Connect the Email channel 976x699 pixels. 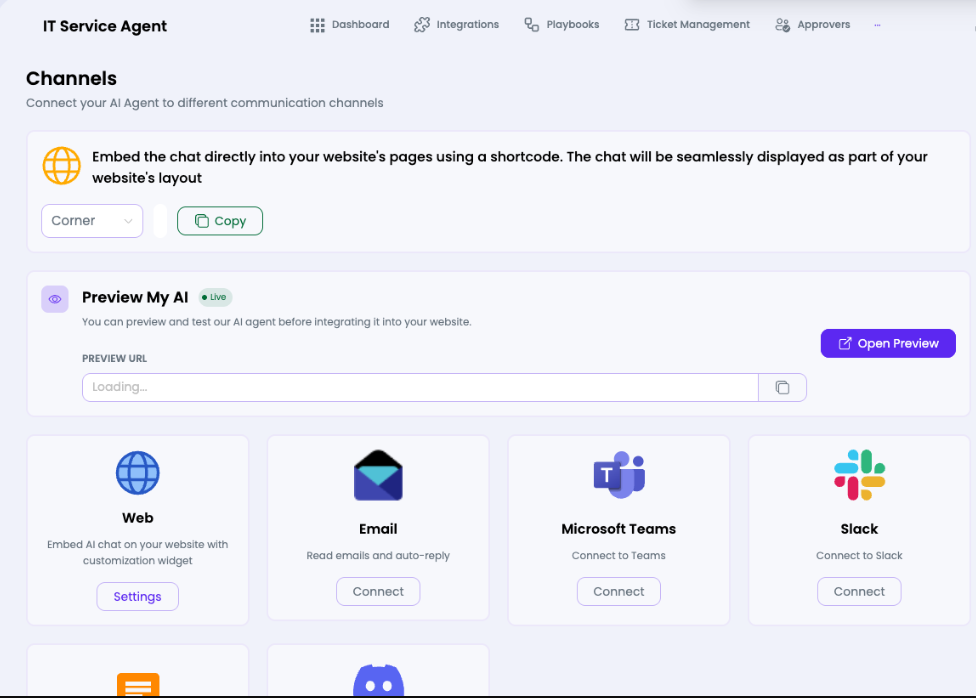pos(378,592)
